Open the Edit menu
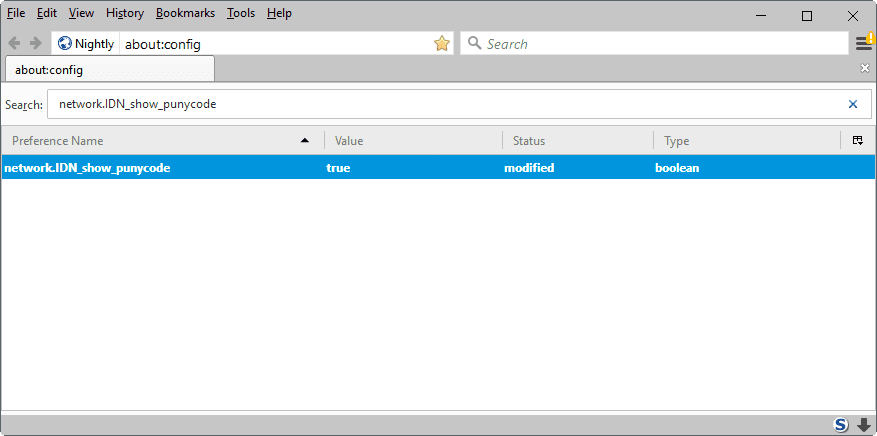Screen dimensions: 877x436 tap(47, 13)
